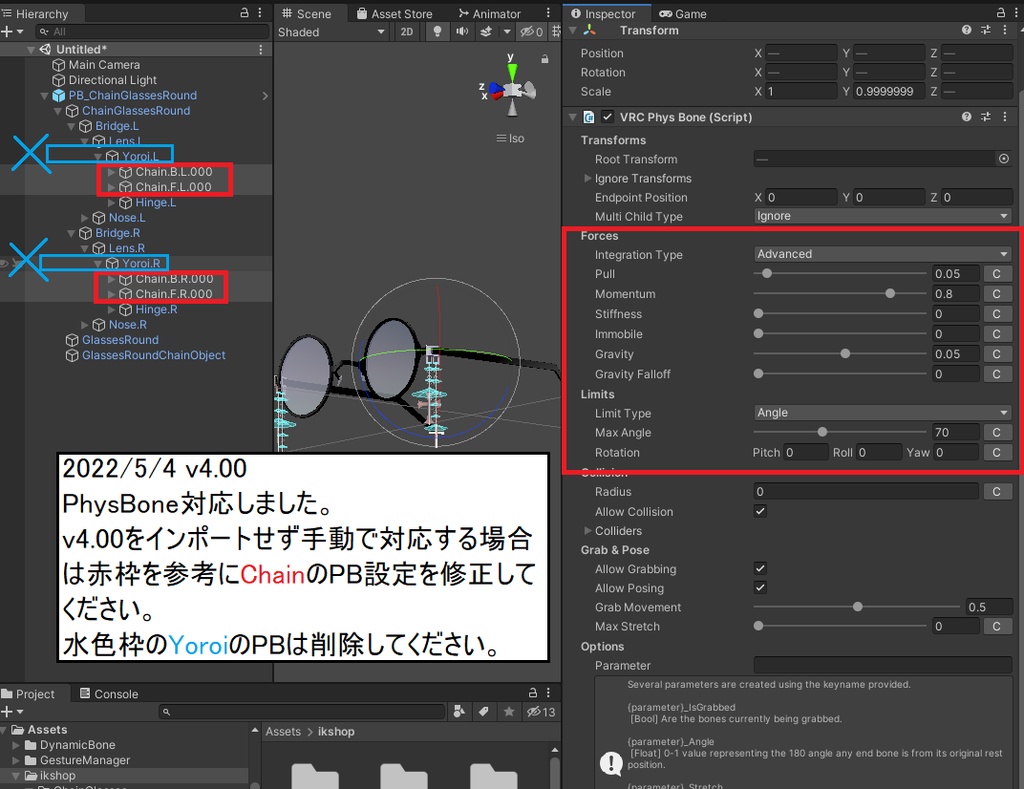The height and width of the screenshot is (789, 1024).
Task: Click Project favorites star icon
Action: 509,711
